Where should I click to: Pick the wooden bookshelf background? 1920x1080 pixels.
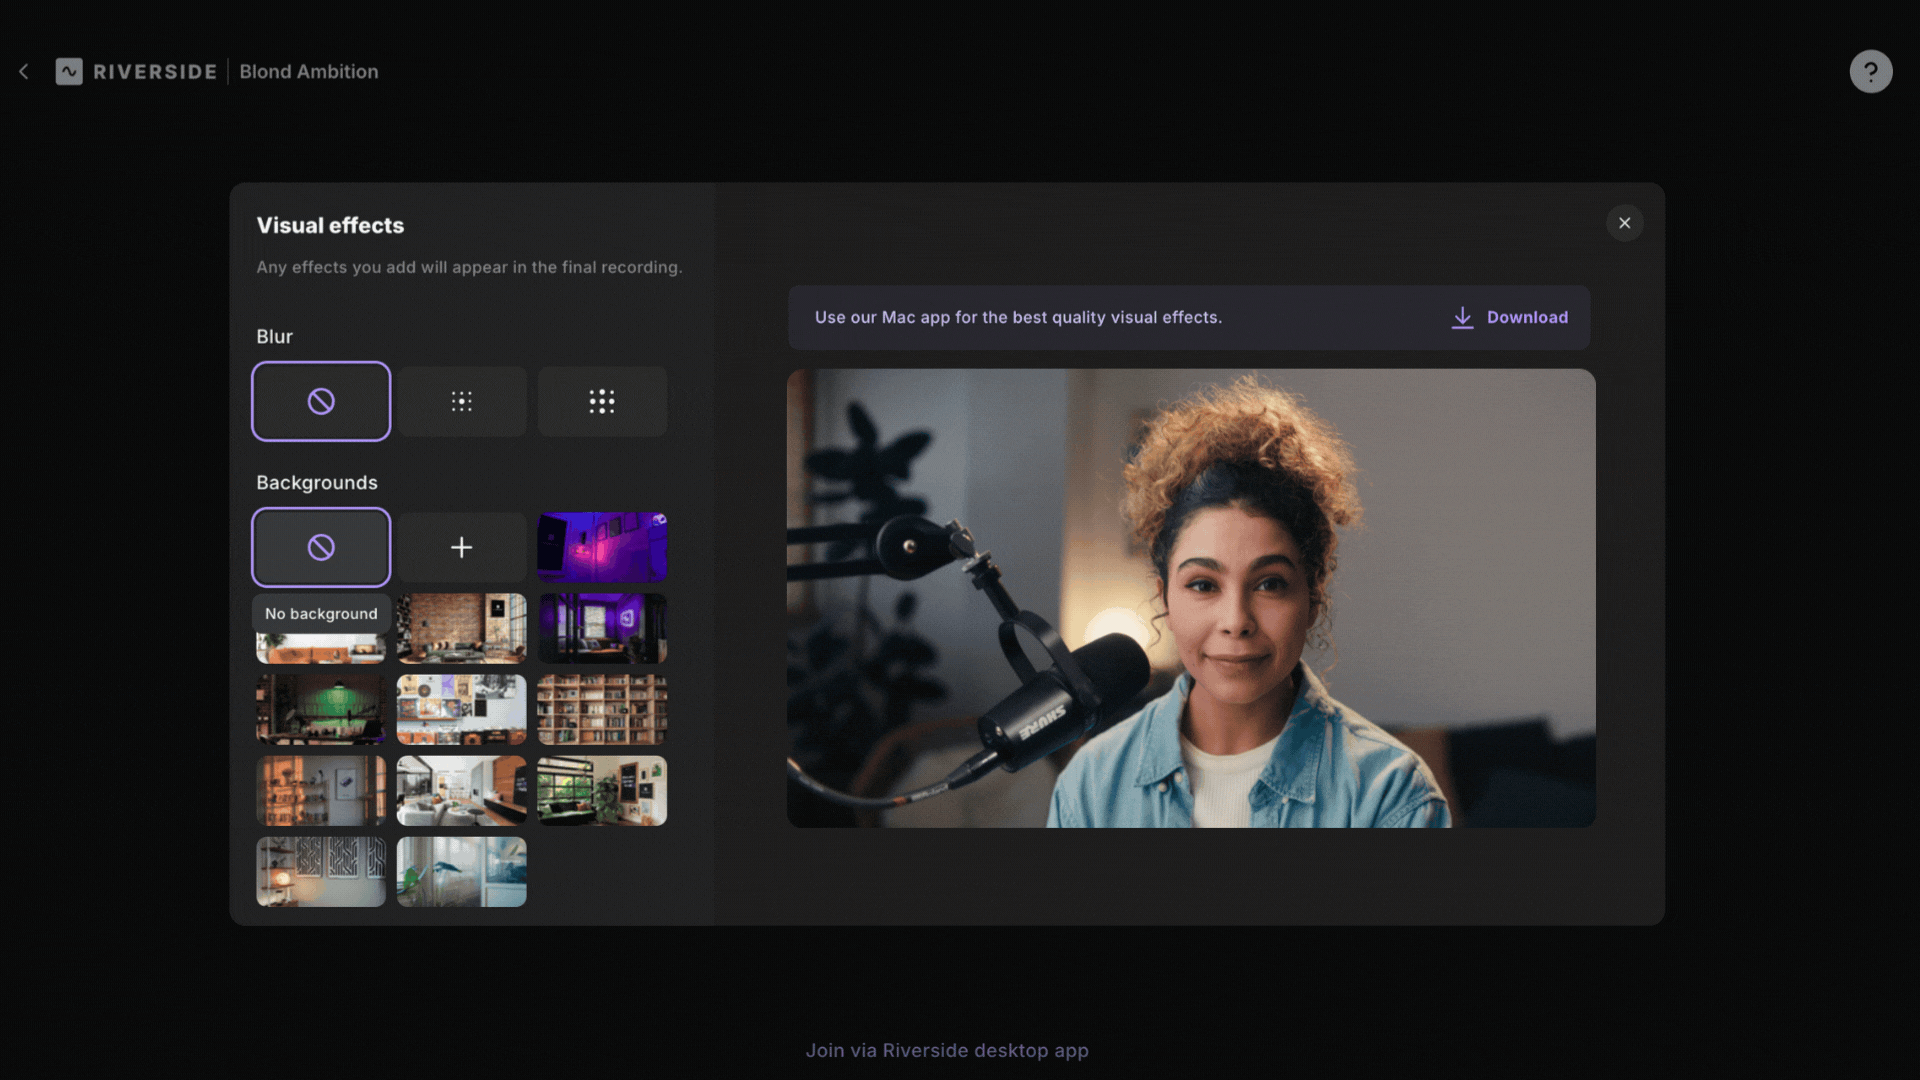601,710
